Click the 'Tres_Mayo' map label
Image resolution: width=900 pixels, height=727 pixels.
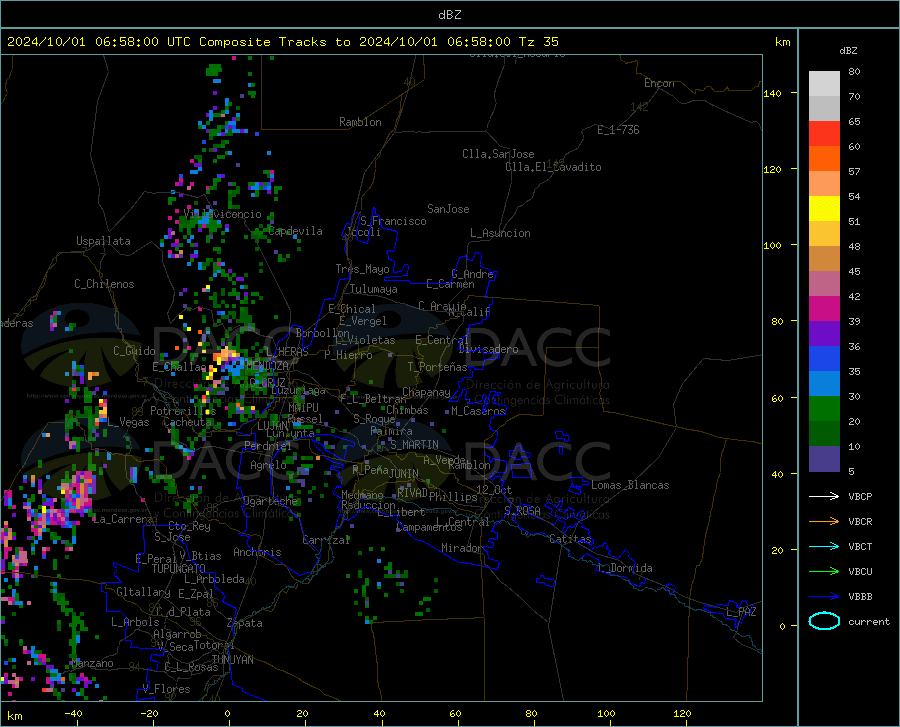[362, 269]
